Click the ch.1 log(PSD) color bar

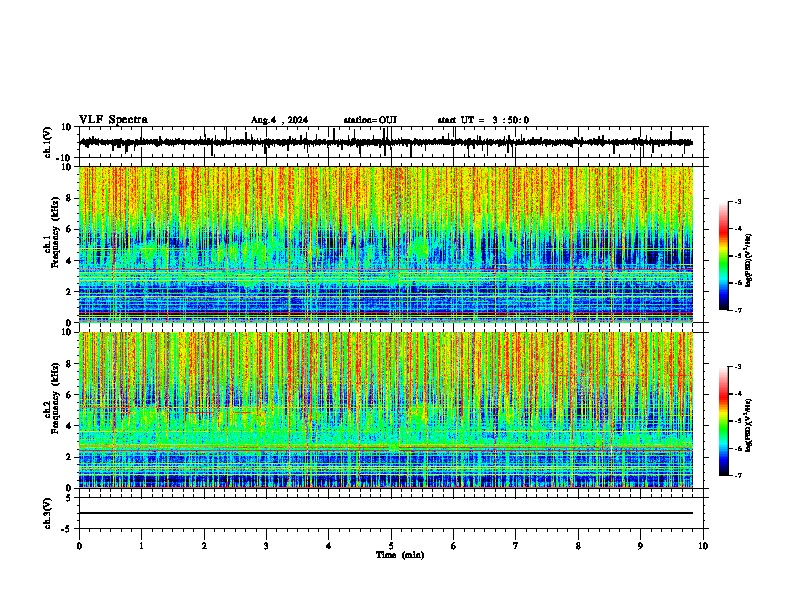[724, 256]
